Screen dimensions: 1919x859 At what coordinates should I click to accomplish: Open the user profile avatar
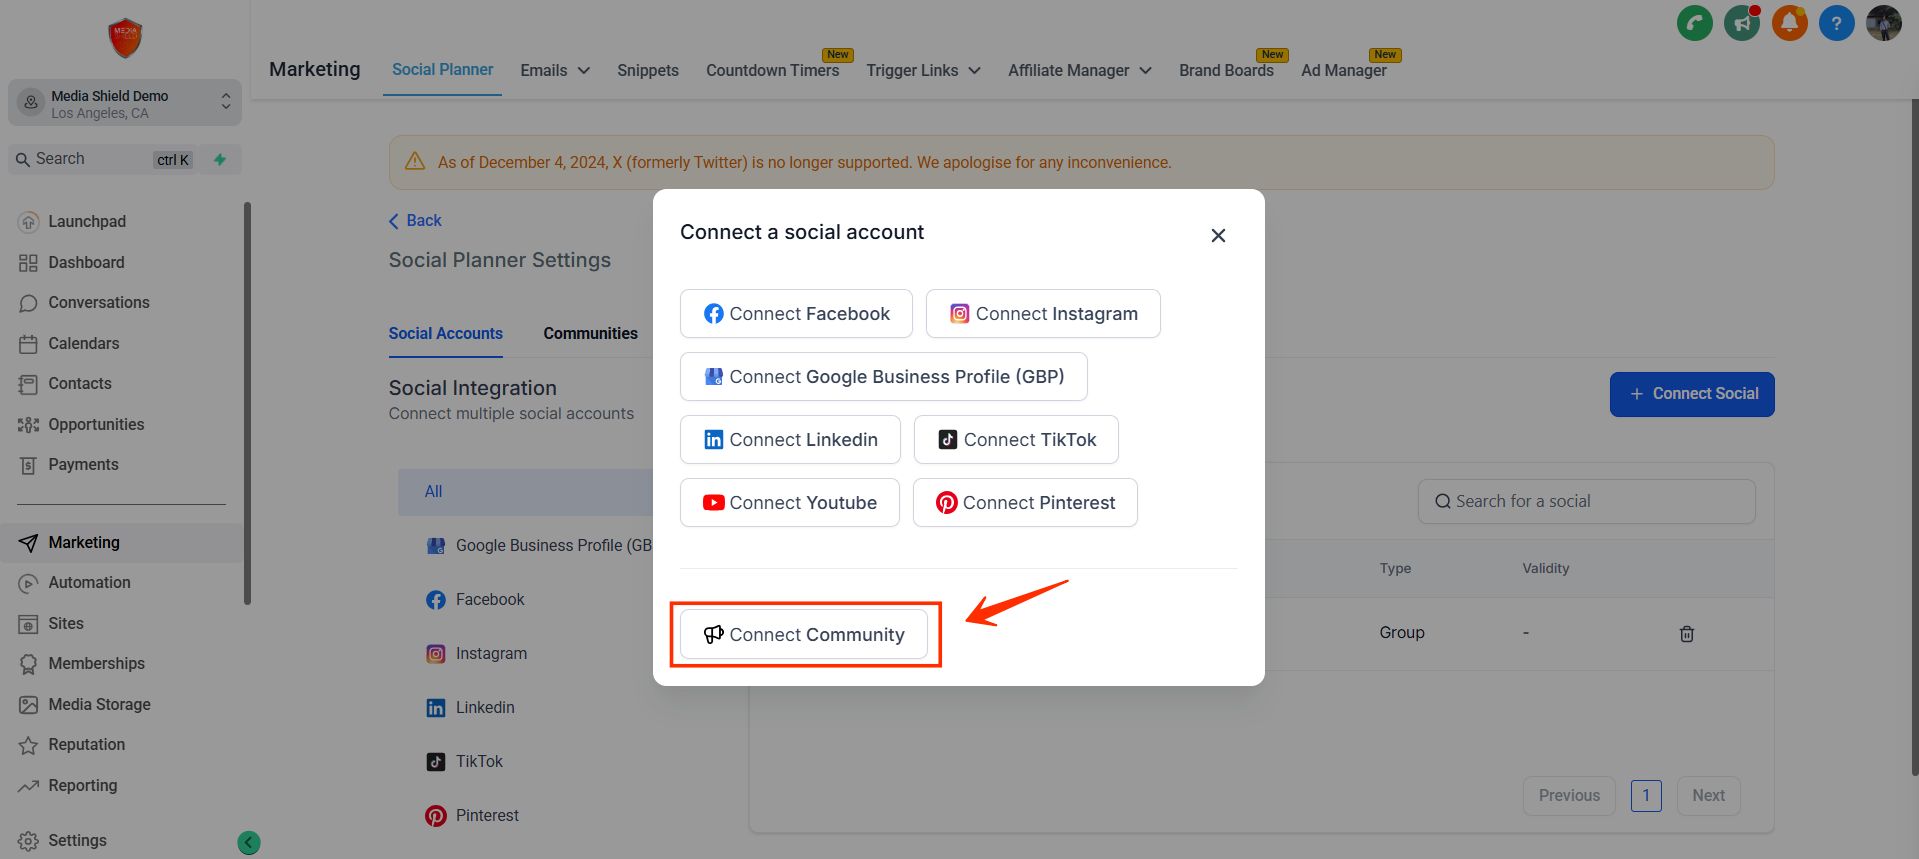pyautogui.click(x=1883, y=23)
